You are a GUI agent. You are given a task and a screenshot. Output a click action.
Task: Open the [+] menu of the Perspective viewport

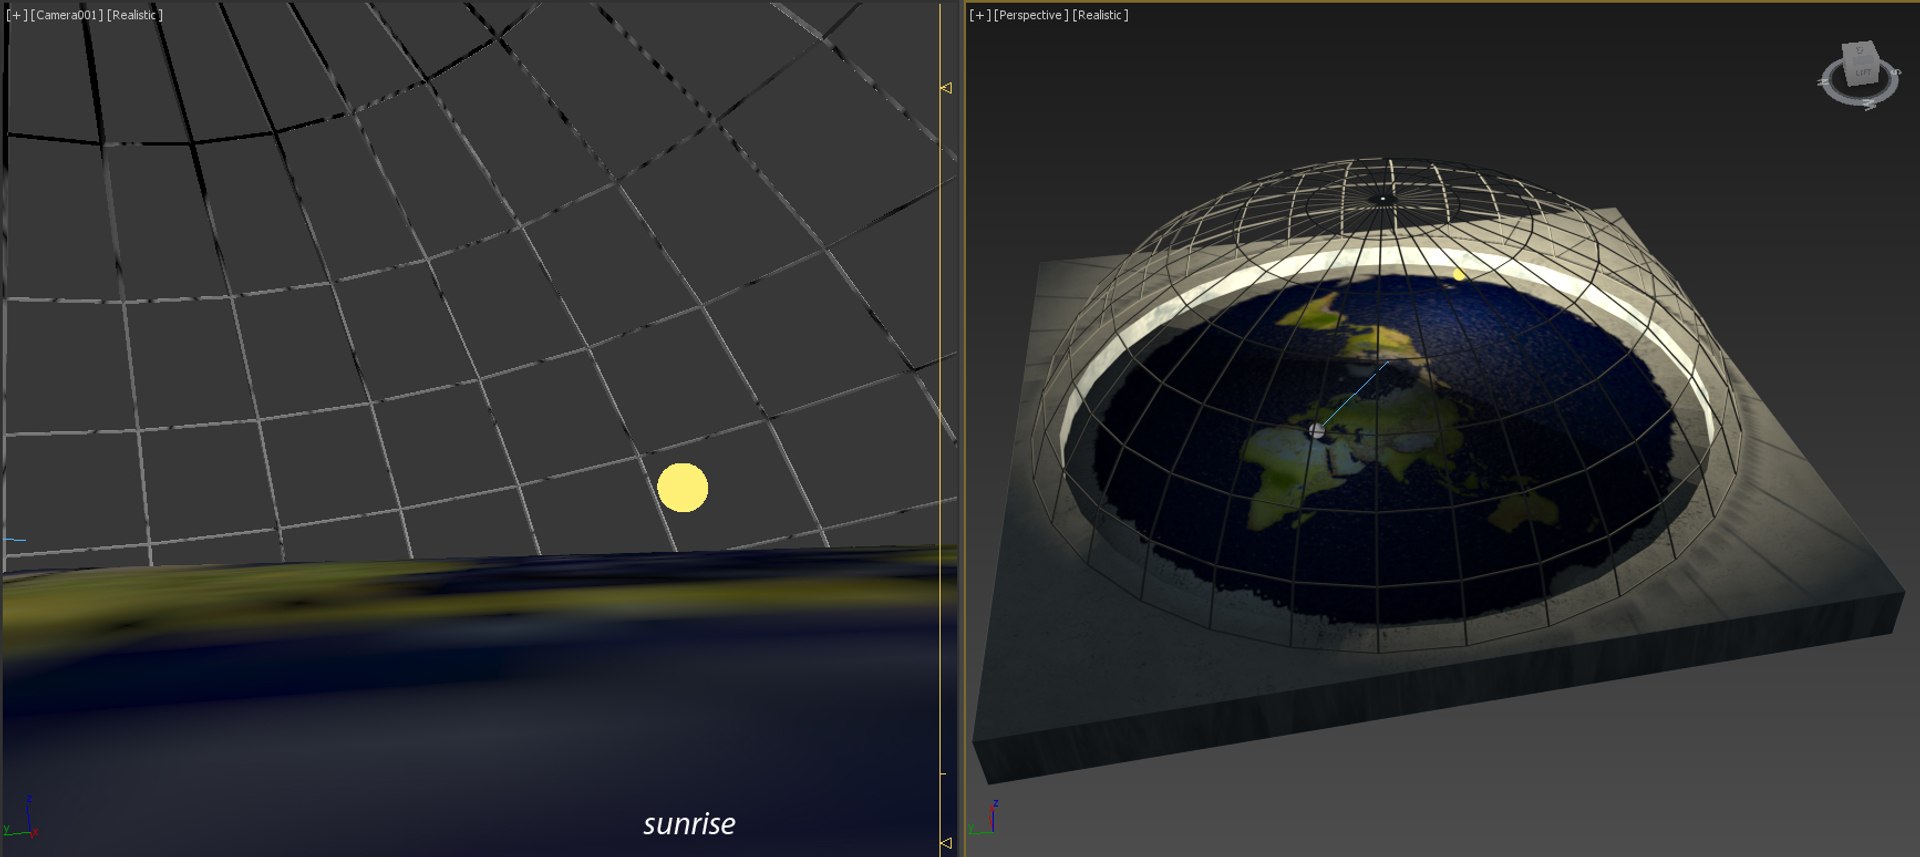point(980,15)
